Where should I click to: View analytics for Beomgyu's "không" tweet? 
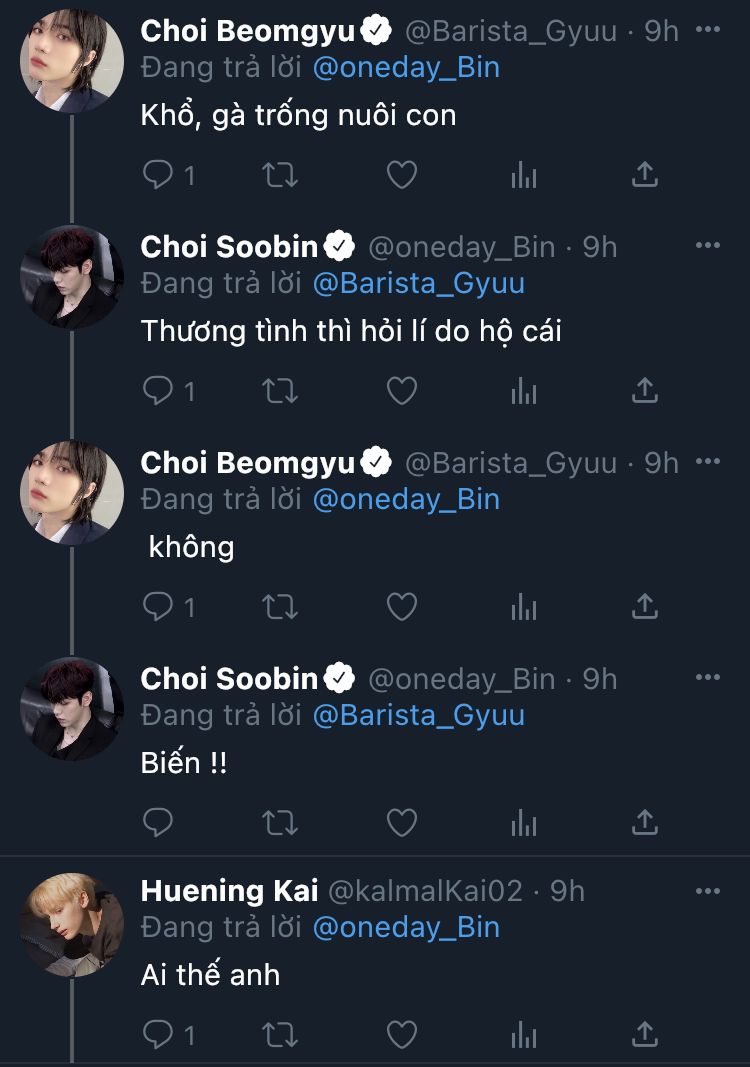pyautogui.click(x=524, y=607)
